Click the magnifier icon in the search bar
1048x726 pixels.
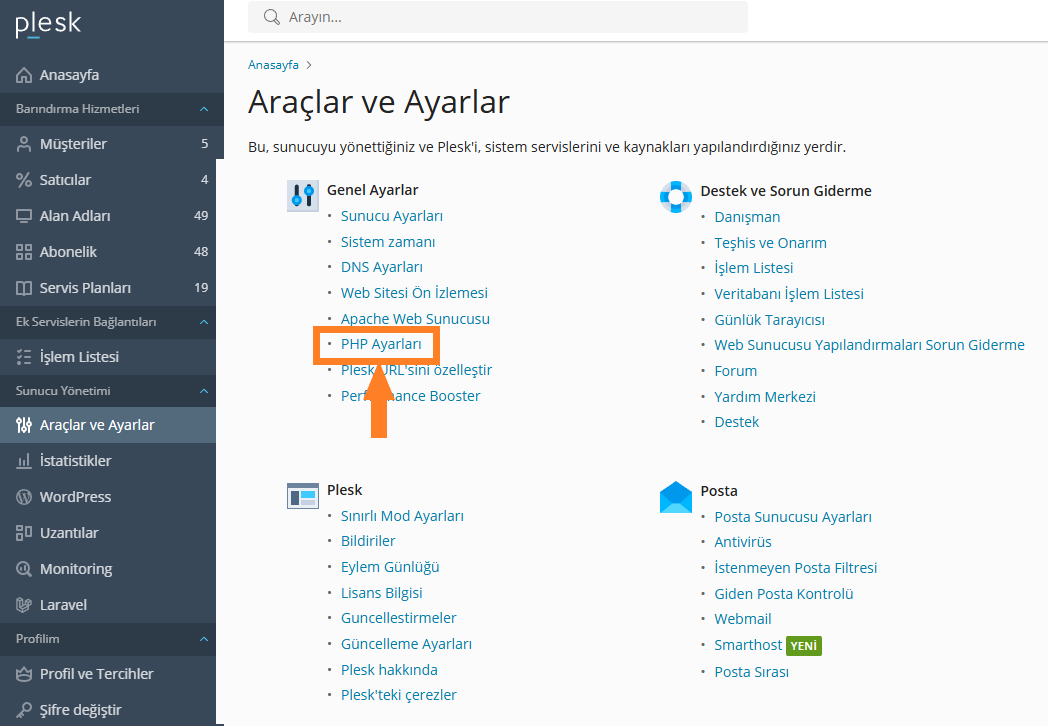point(270,17)
